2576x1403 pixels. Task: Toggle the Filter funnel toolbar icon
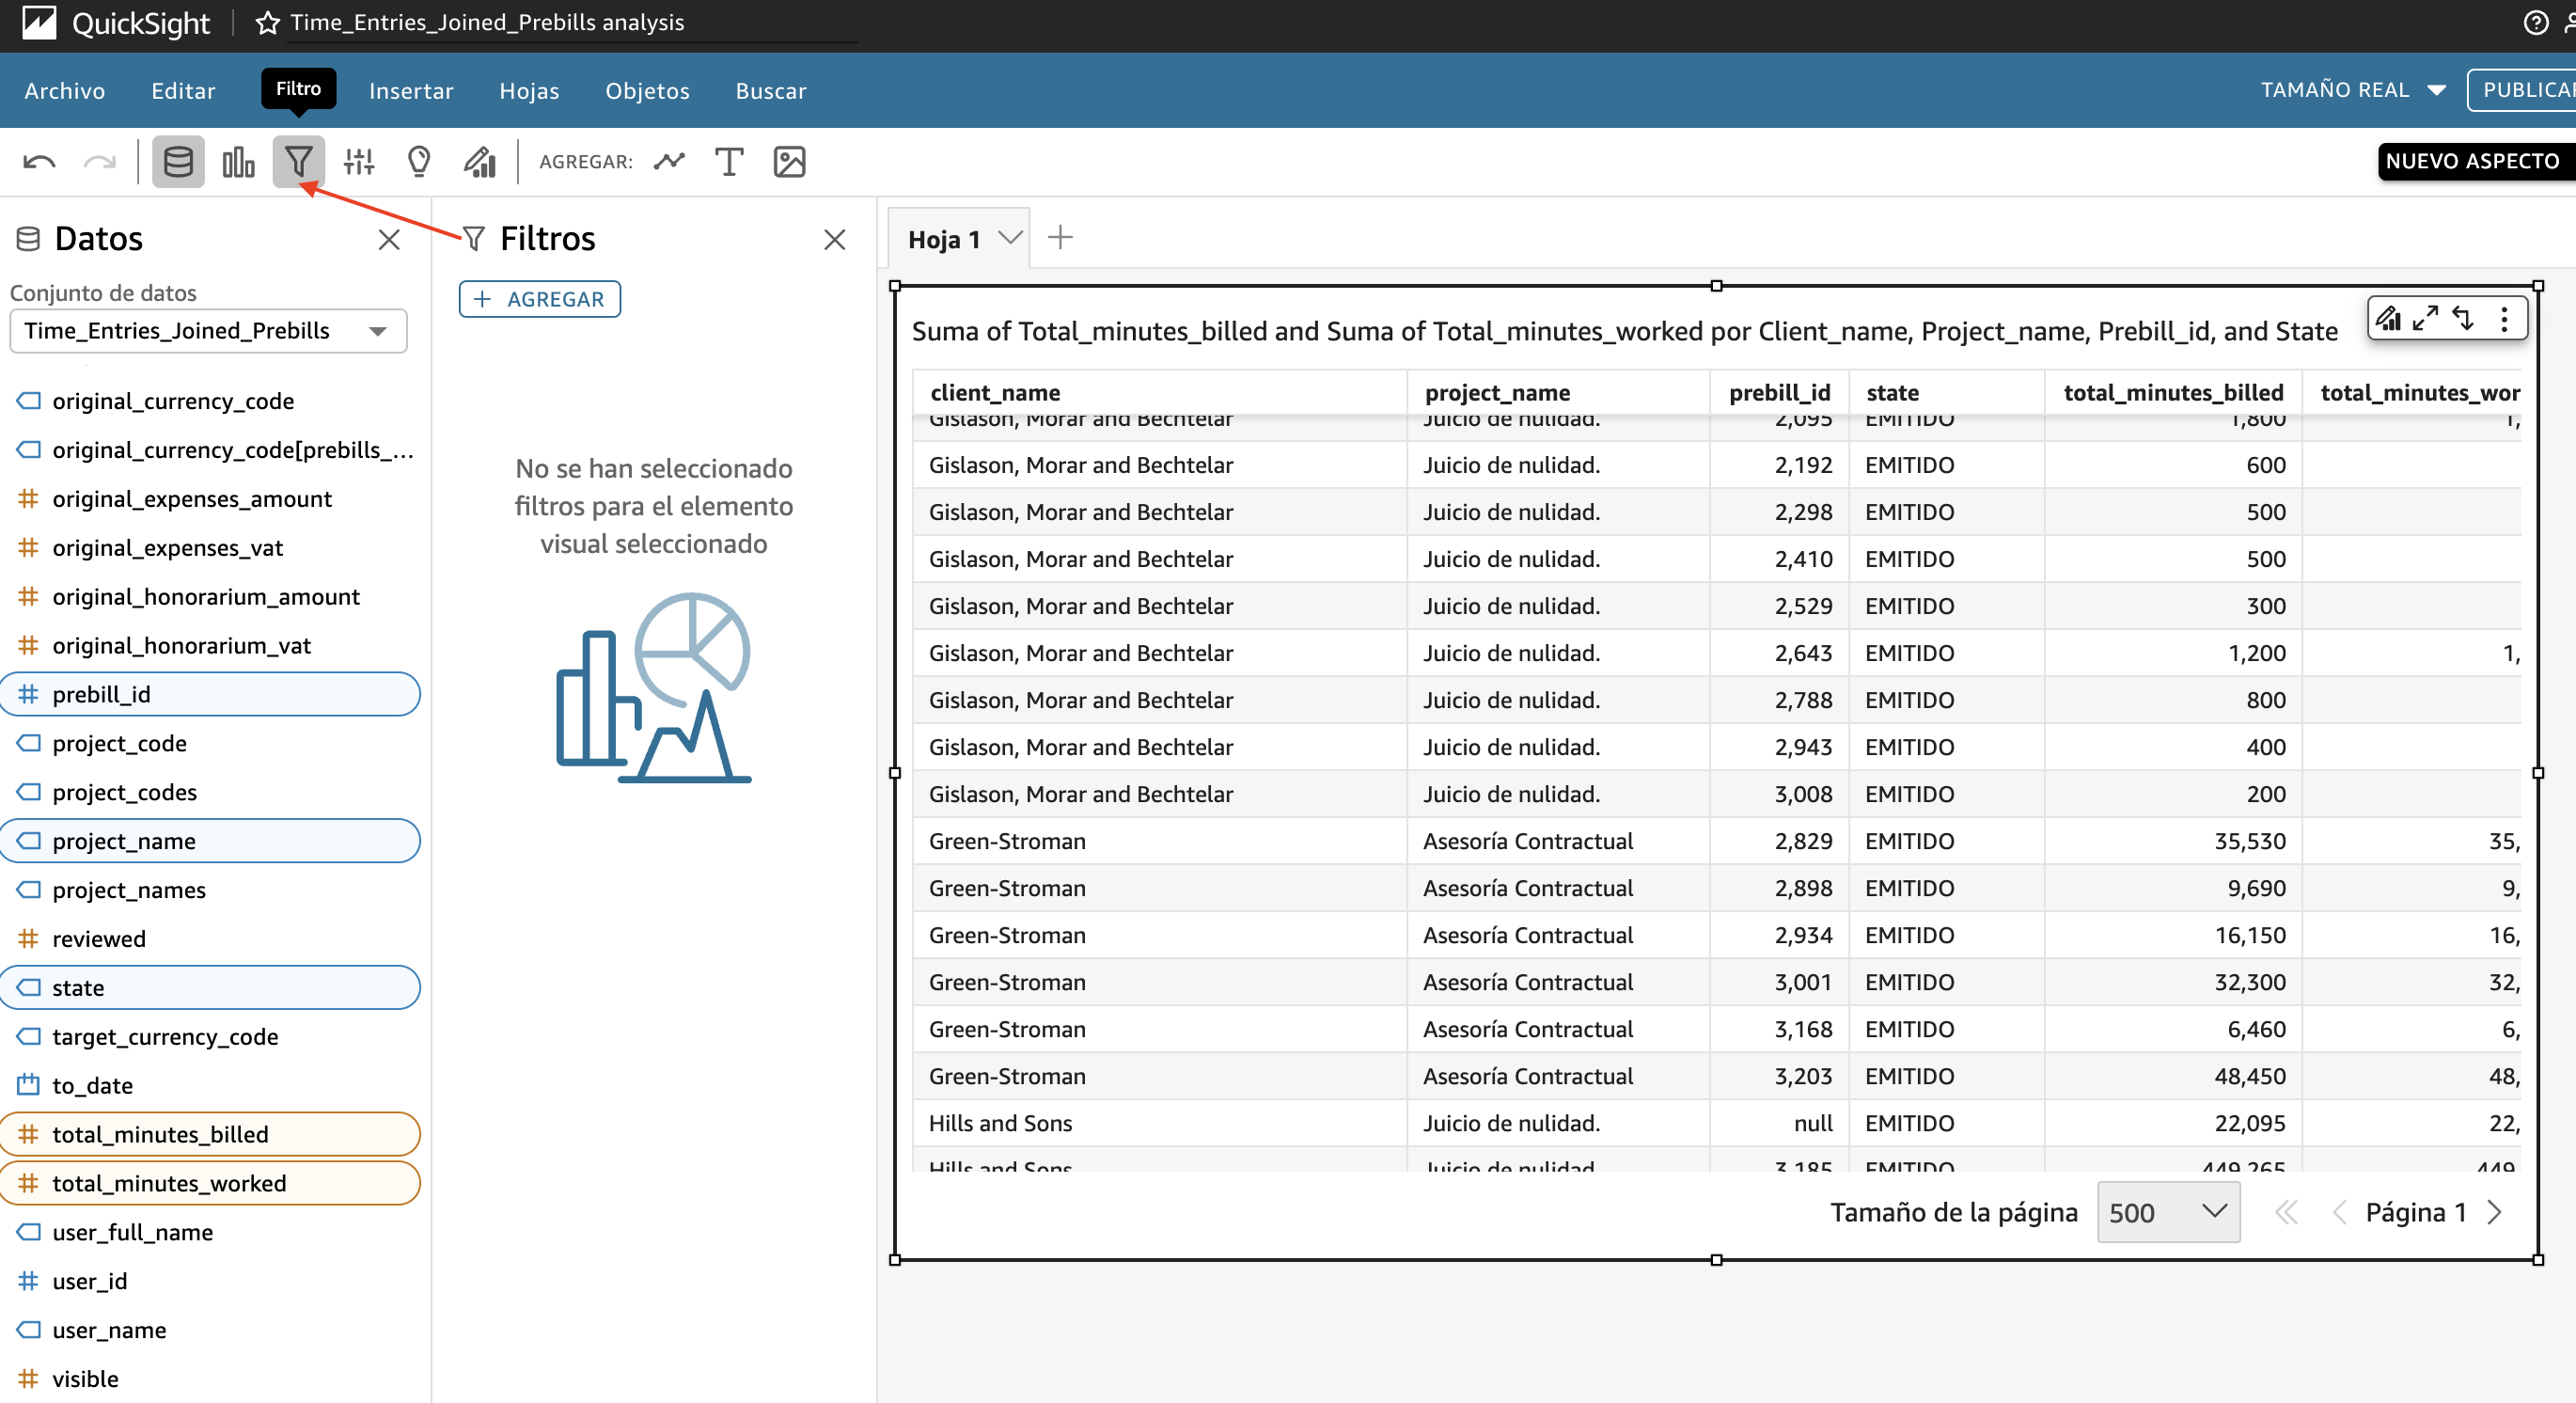click(x=298, y=161)
